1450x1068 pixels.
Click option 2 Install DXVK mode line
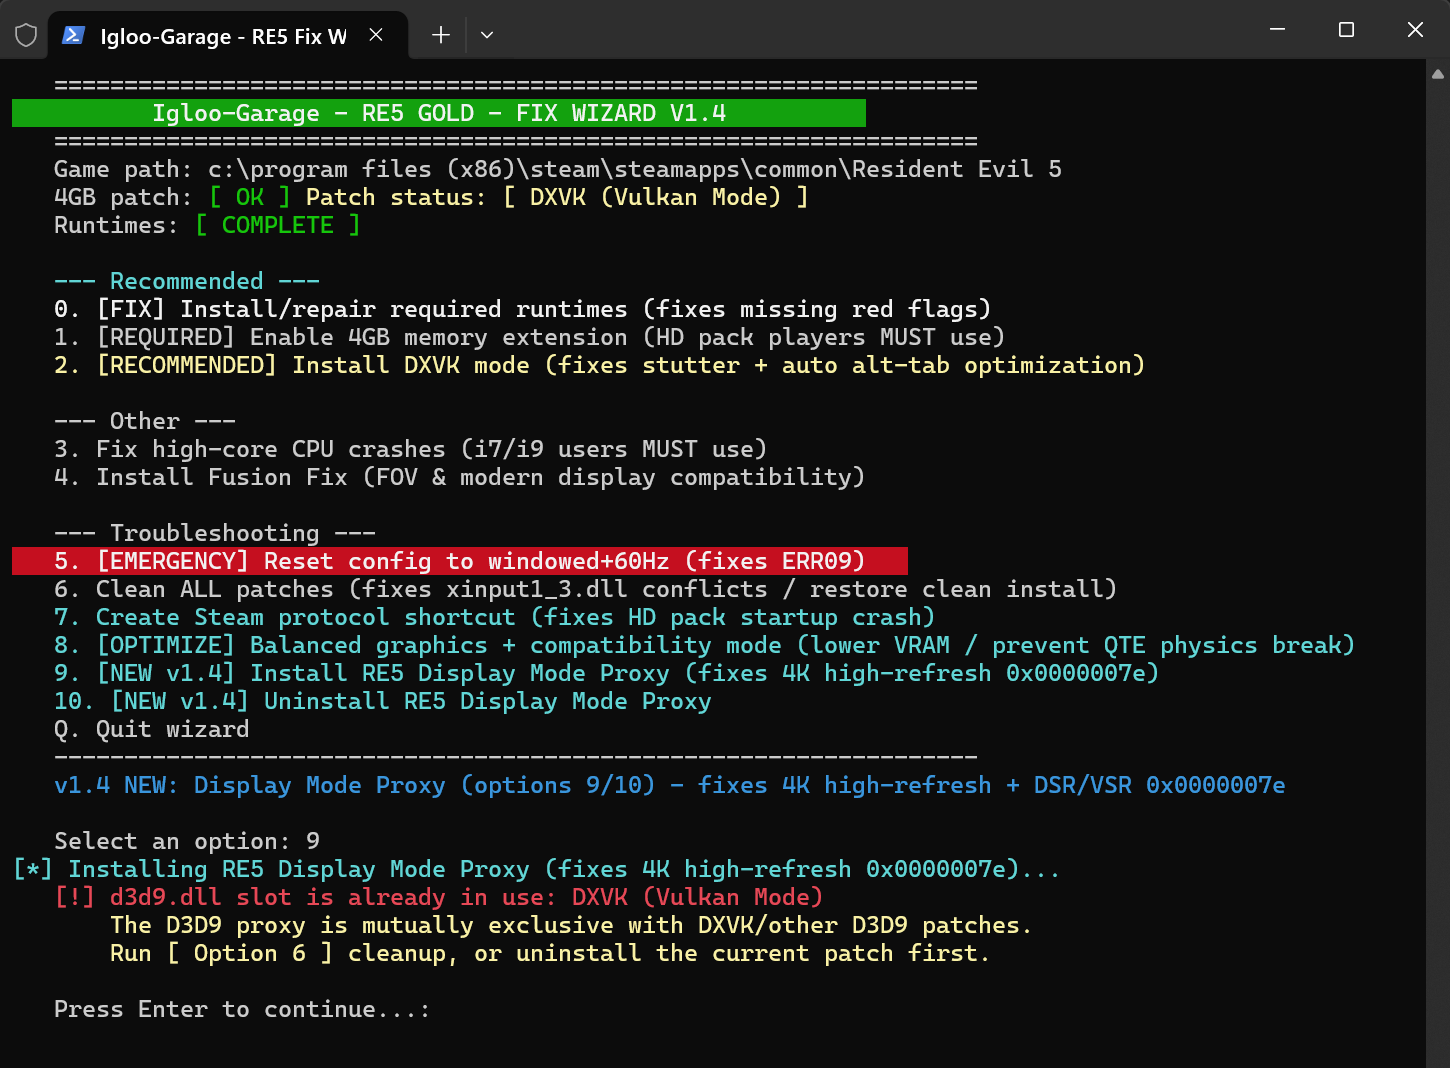[599, 365]
